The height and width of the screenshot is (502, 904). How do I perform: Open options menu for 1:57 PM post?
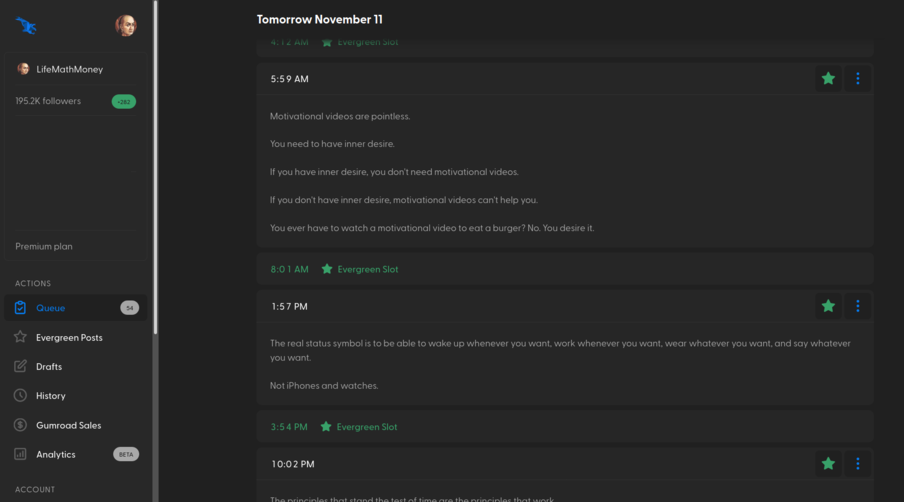(857, 306)
